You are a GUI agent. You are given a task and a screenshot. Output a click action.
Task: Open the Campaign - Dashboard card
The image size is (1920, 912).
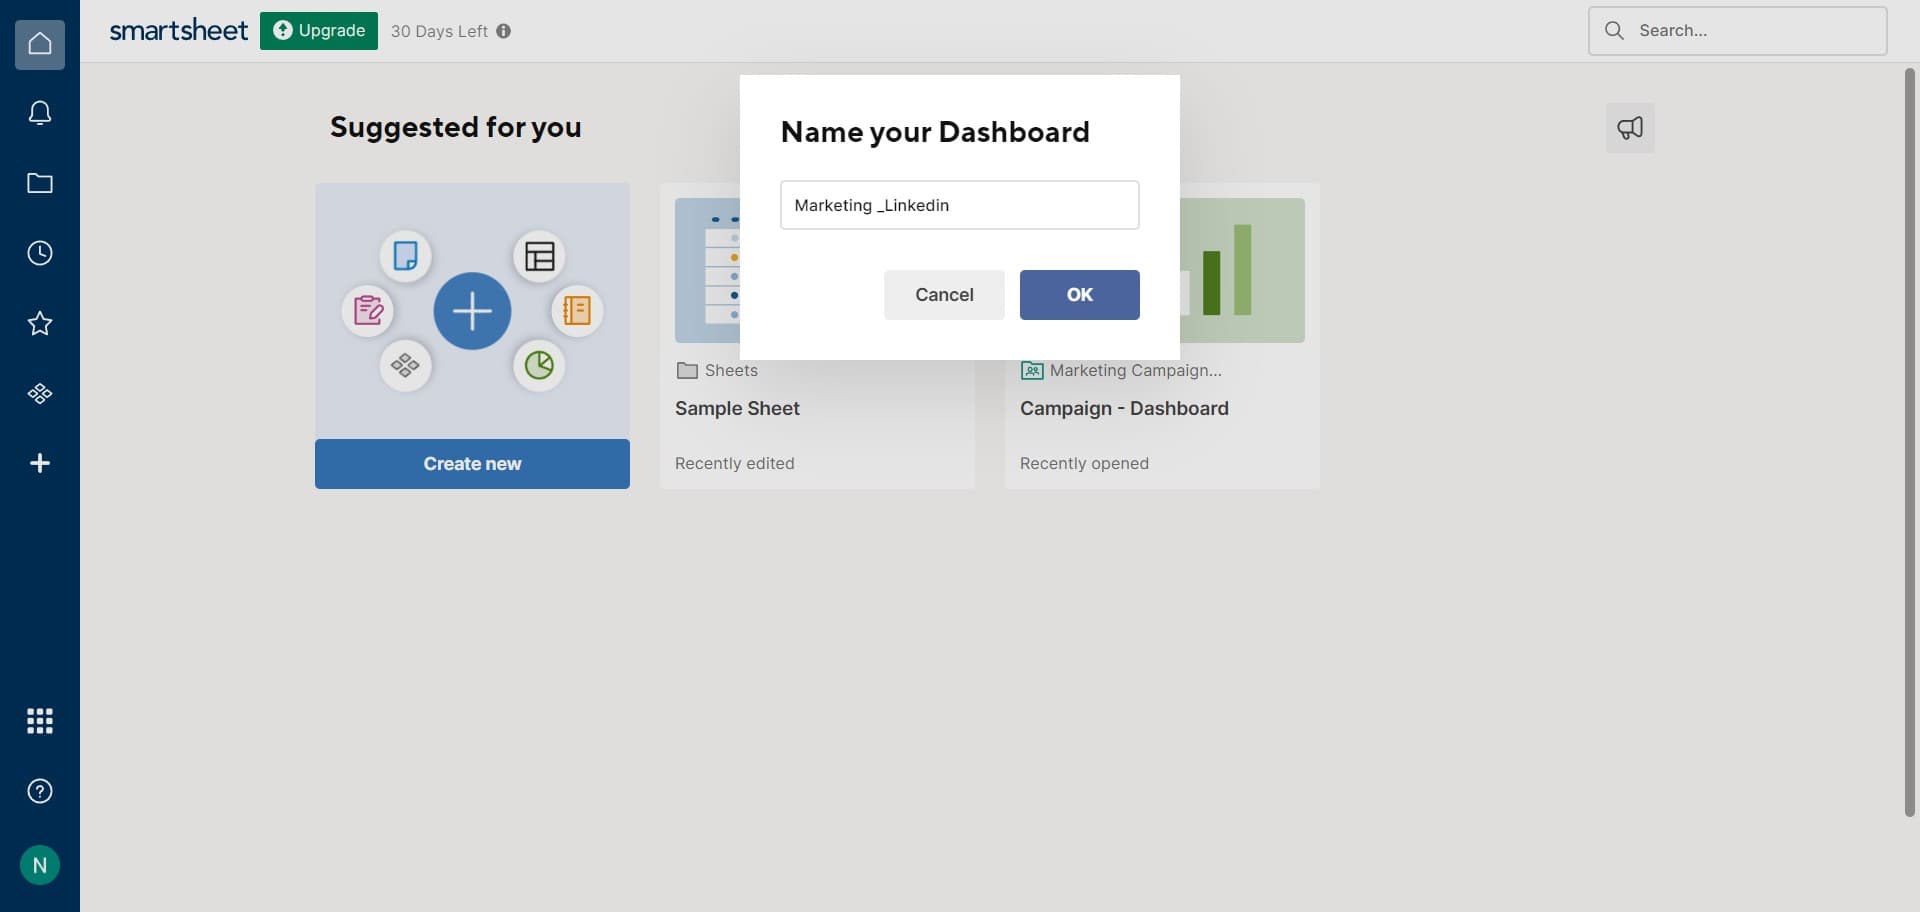(x=1123, y=408)
